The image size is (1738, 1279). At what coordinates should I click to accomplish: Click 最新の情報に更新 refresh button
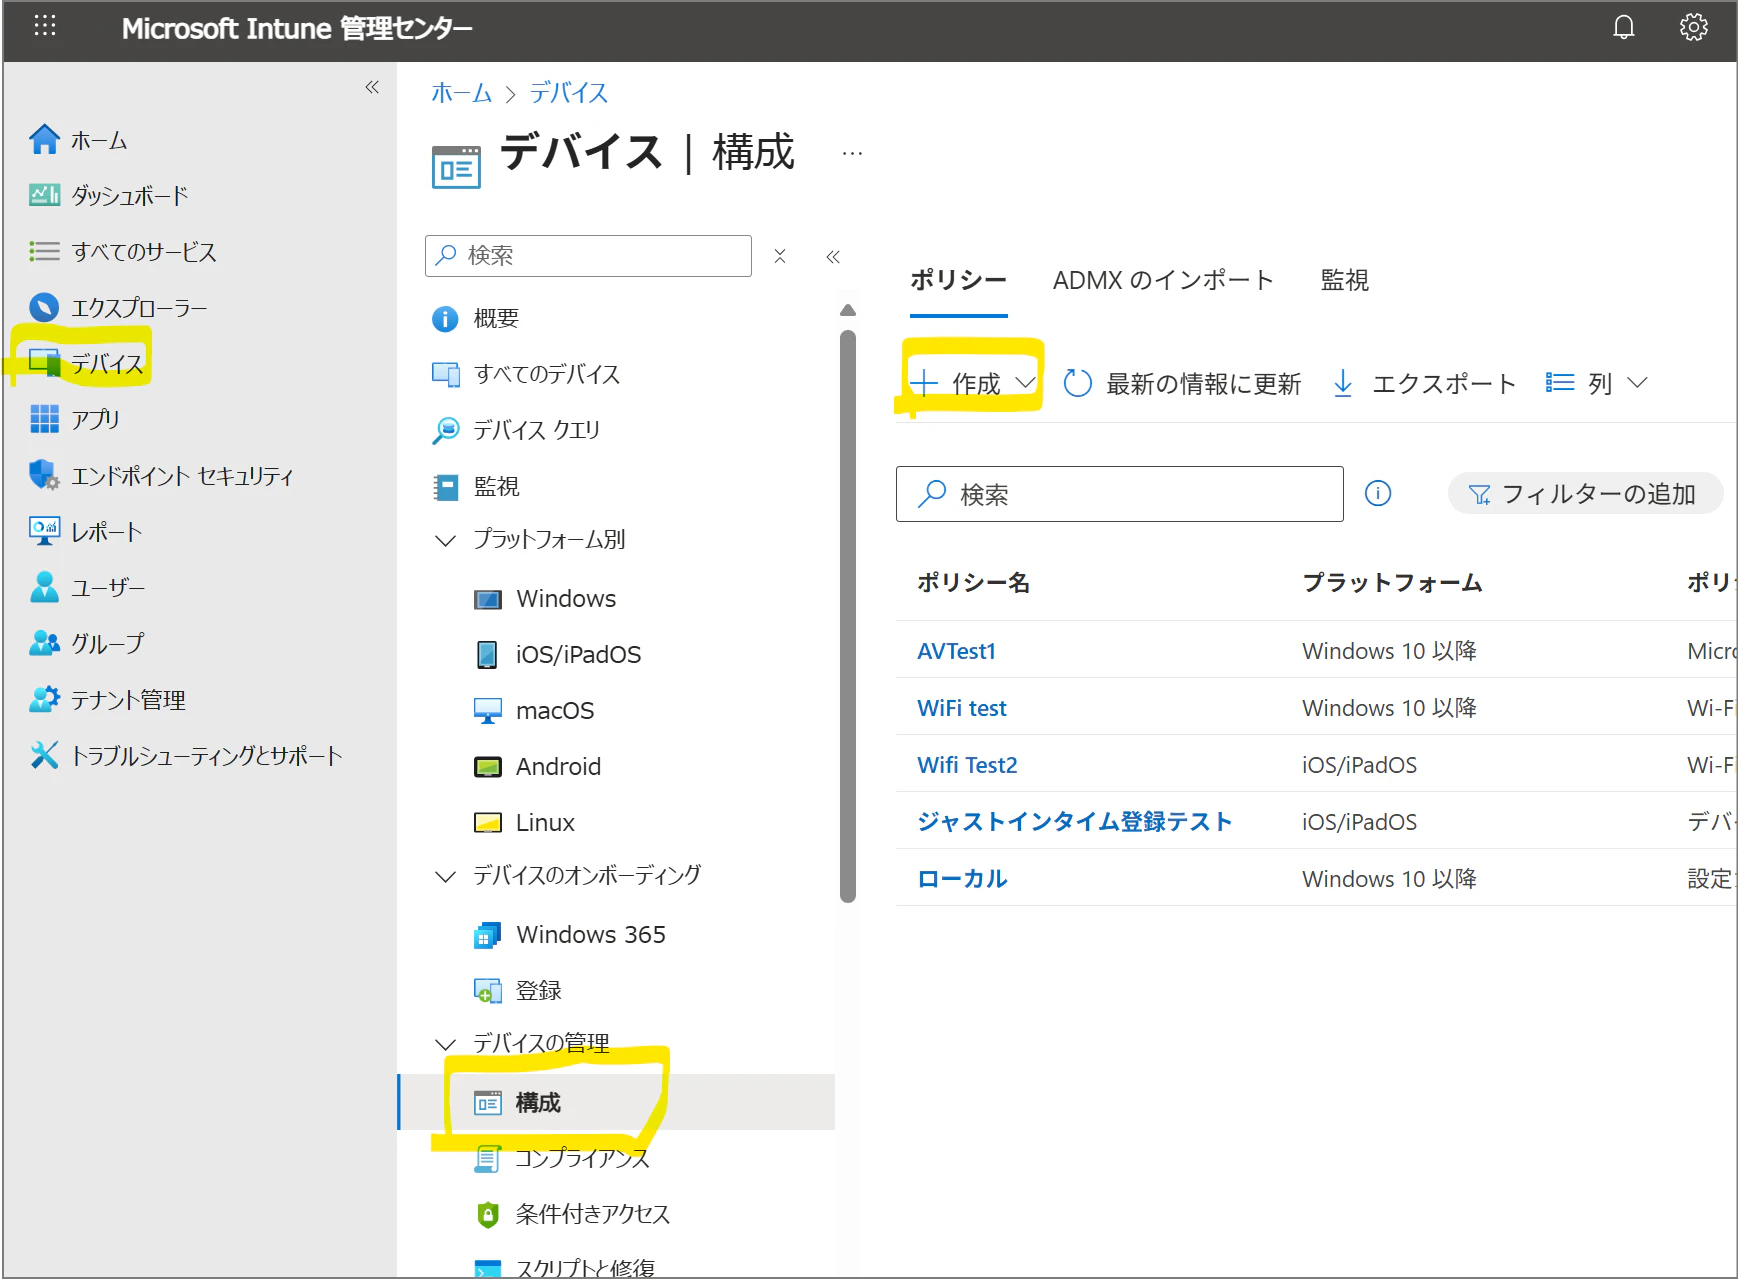coord(1182,383)
